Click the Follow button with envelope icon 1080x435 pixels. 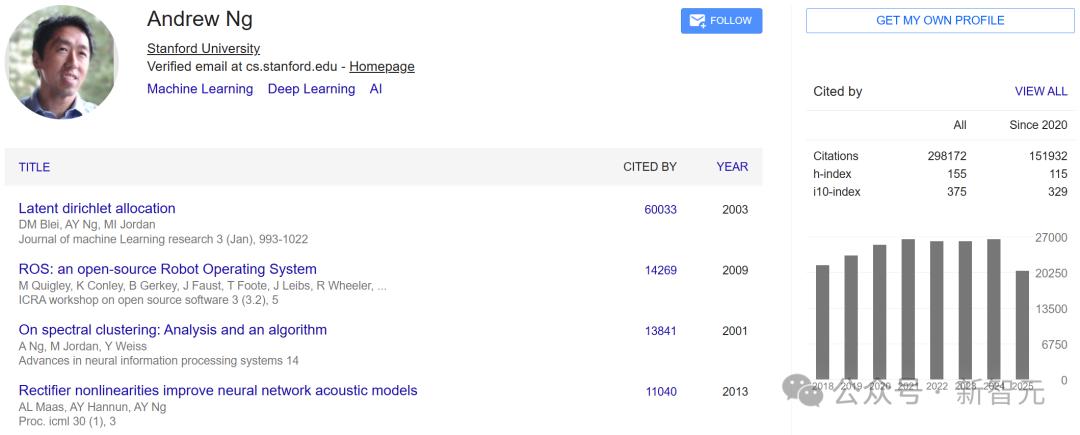[x=721, y=21]
